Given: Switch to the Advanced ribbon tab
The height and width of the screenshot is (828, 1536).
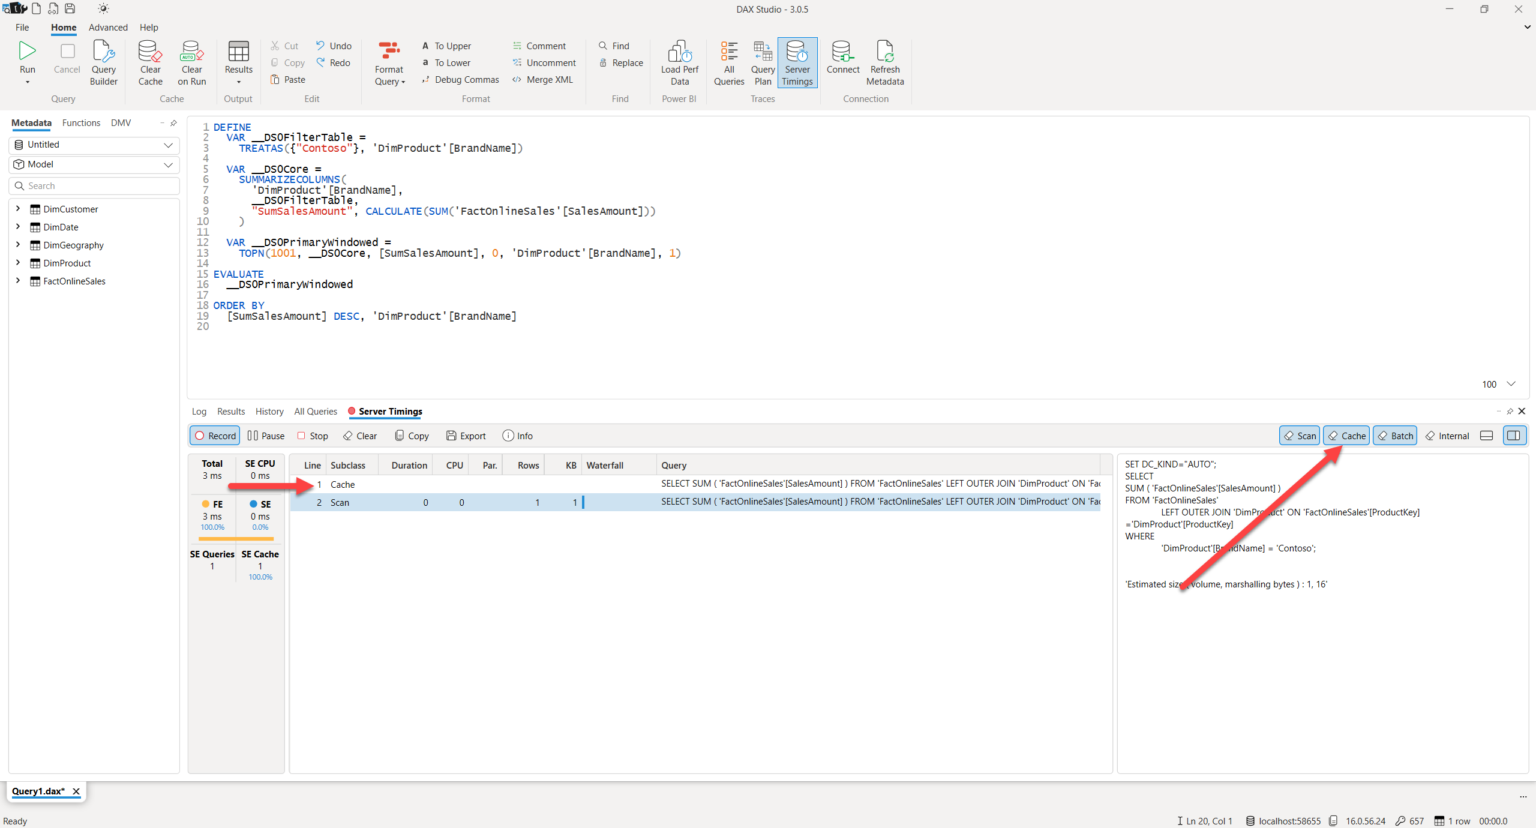Looking at the screenshot, I should [x=108, y=27].
